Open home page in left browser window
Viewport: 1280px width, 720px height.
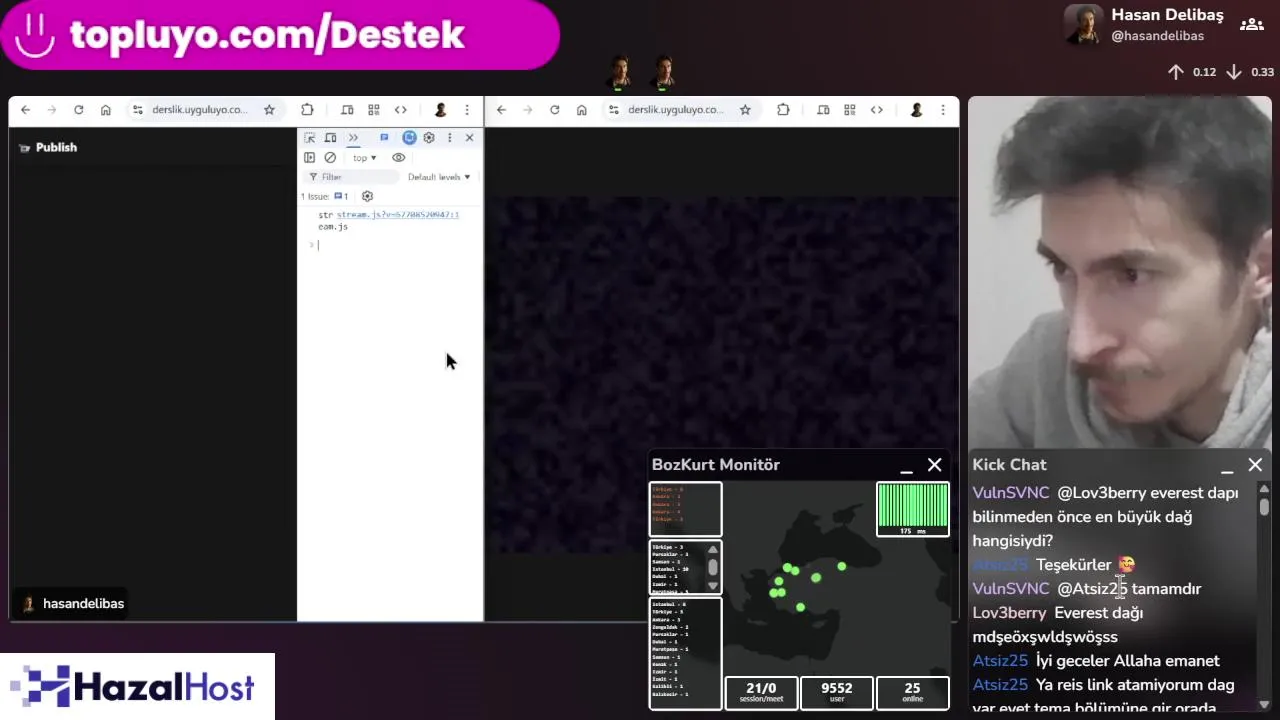tap(106, 110)
